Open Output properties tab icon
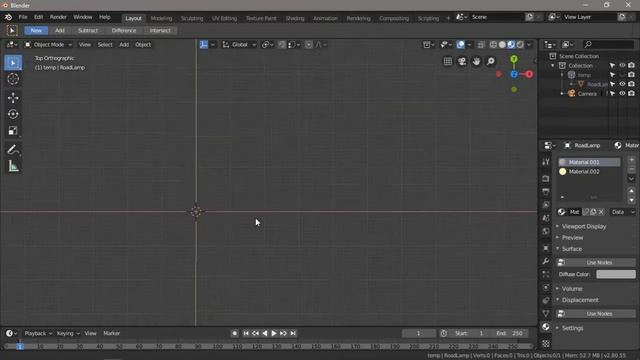This screenshot has width=640, height=360. (x=546, y=191)
